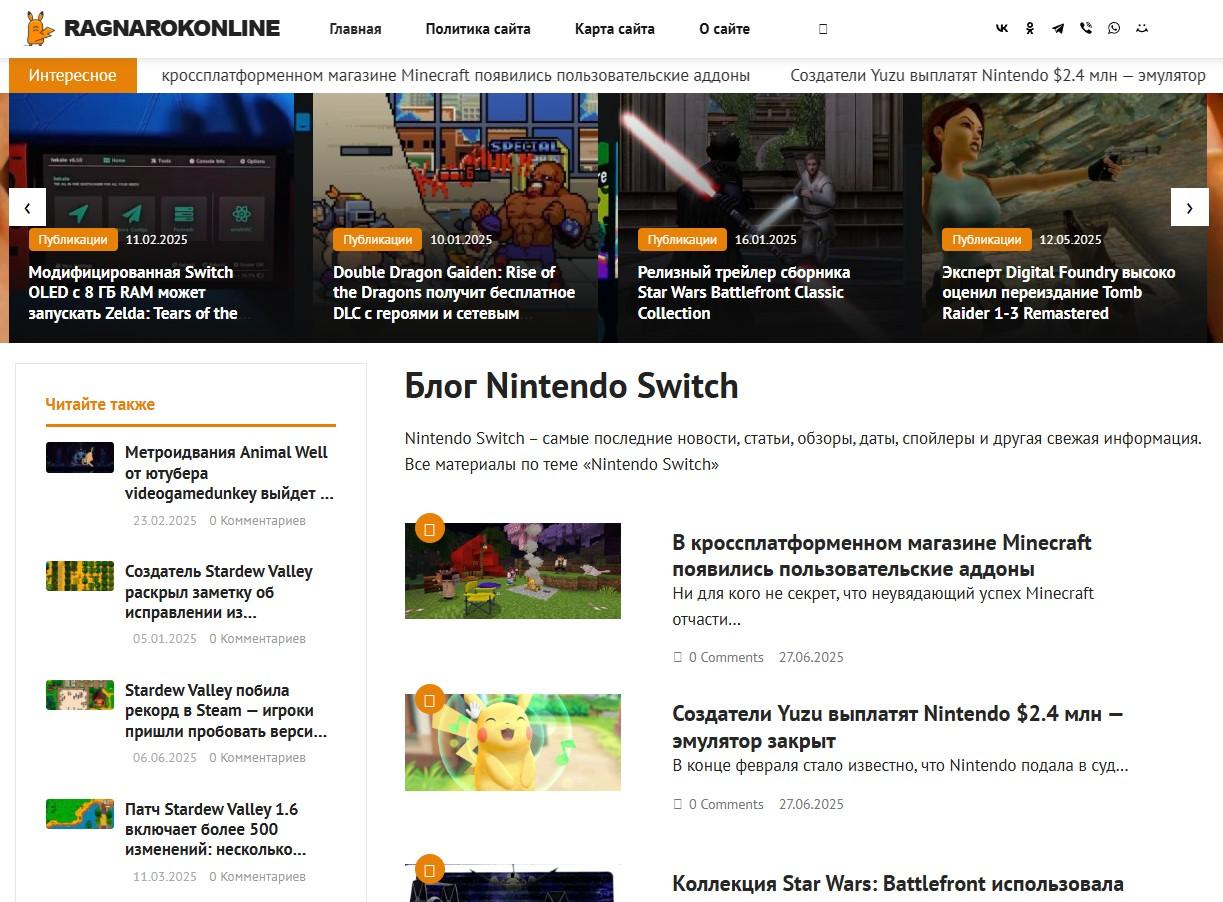Click the square icon beside 'О сайте'
Viewport: 1223px width, 902px height.
click(x=823, y=29)
